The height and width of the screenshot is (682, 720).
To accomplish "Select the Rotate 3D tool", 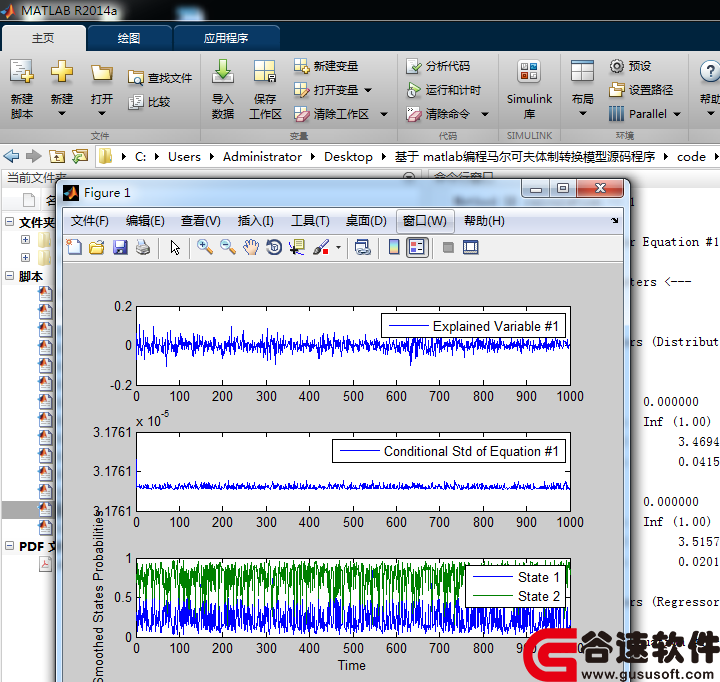I will point(274,248).
